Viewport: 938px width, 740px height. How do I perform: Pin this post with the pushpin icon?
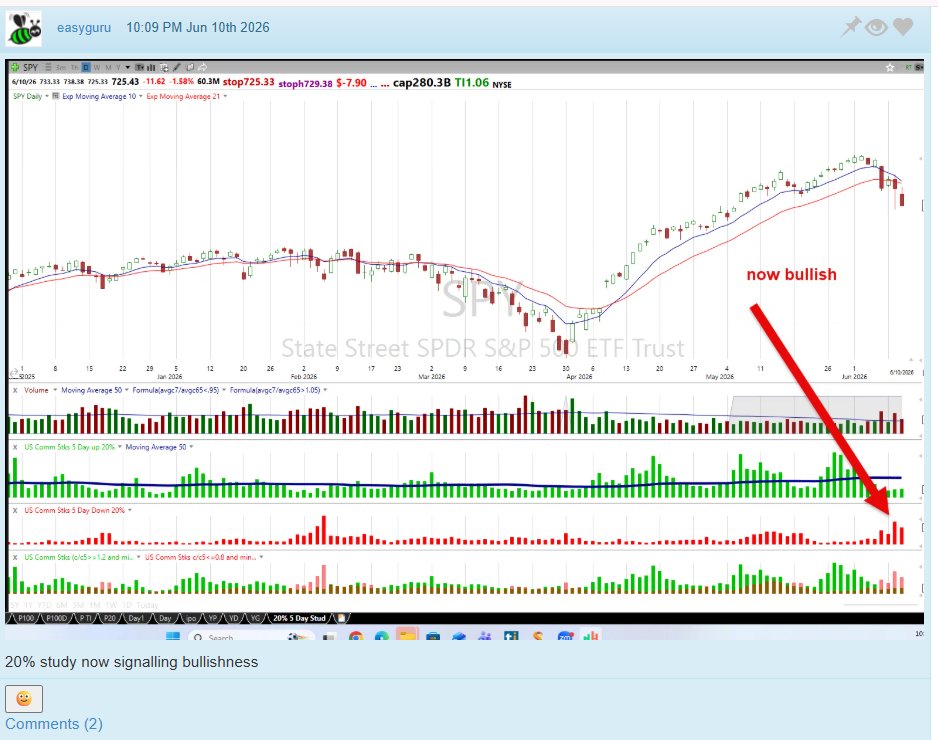[x=851, y=27]
